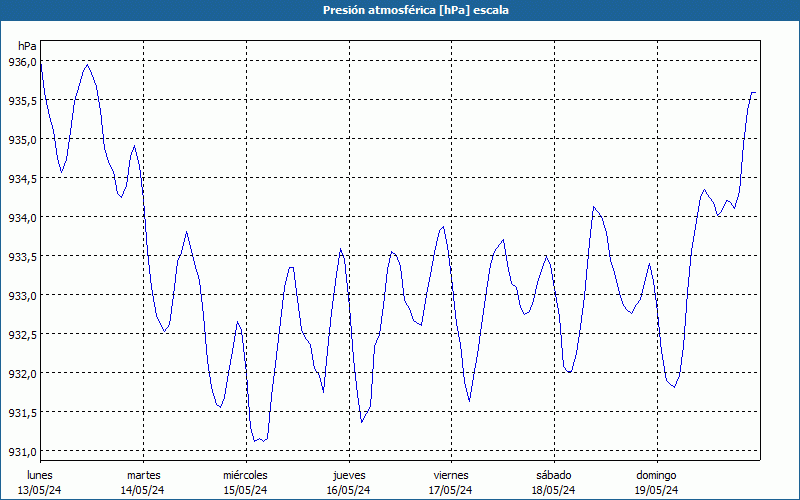Click the 'sábado' day label
800x500 pixels.
coord(554,475)
